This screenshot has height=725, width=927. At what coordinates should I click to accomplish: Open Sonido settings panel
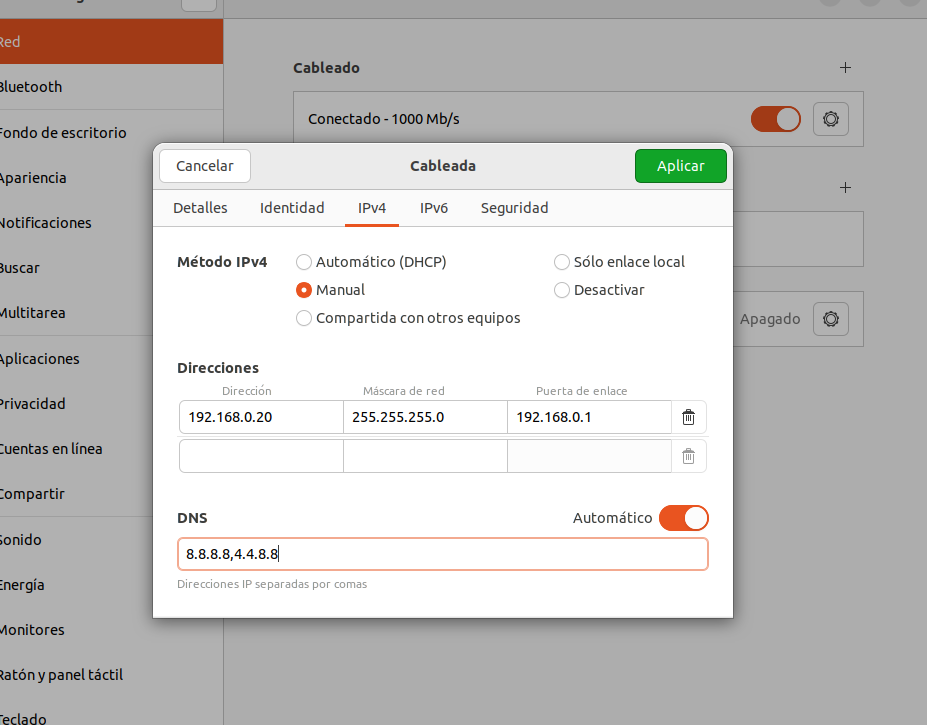[77, 540]
